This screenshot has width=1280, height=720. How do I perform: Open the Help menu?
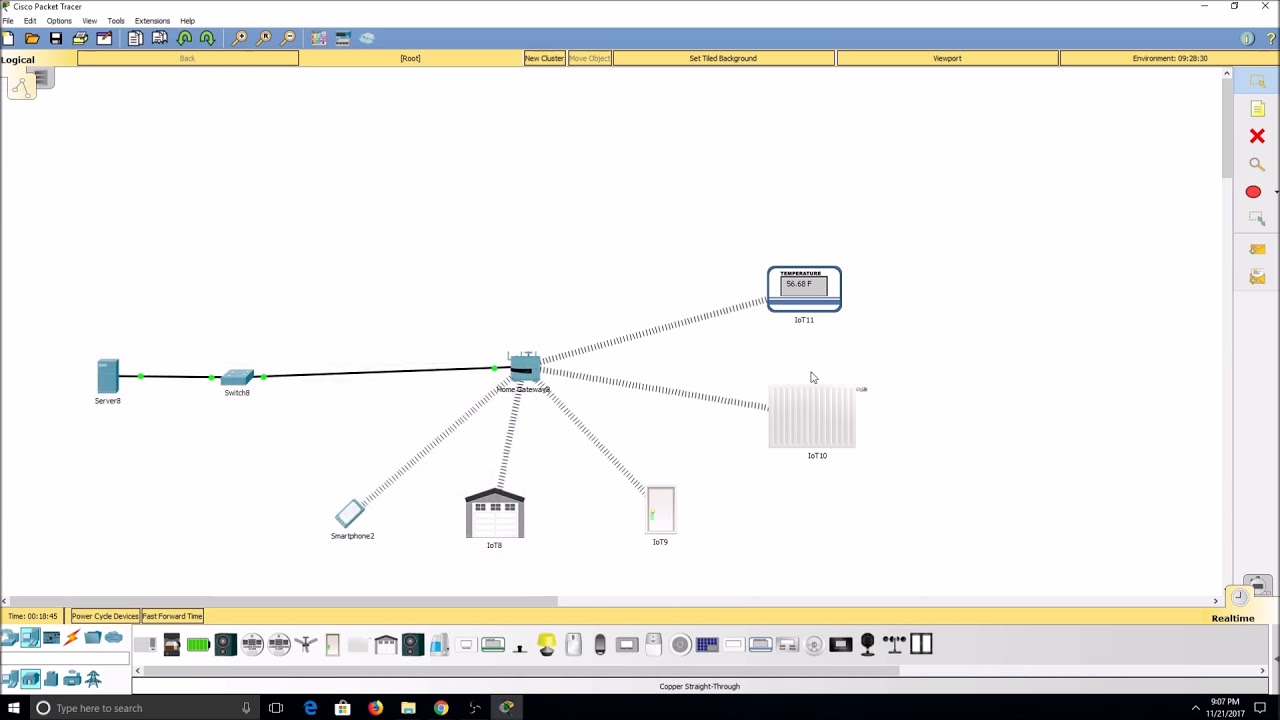pos(187,21)
